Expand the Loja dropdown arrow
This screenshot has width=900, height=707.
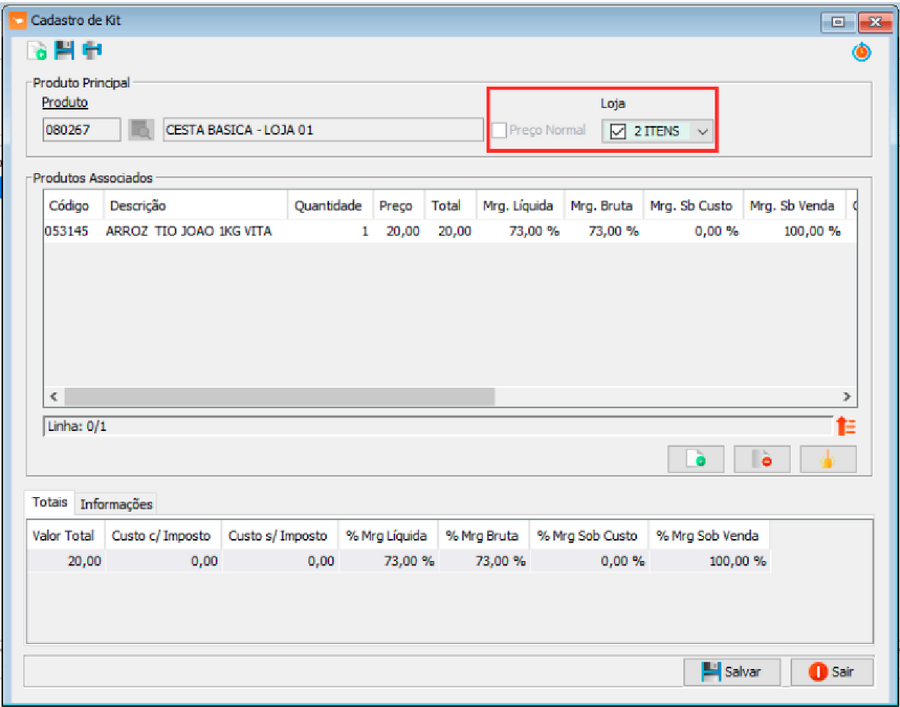[x=703, y=131]
